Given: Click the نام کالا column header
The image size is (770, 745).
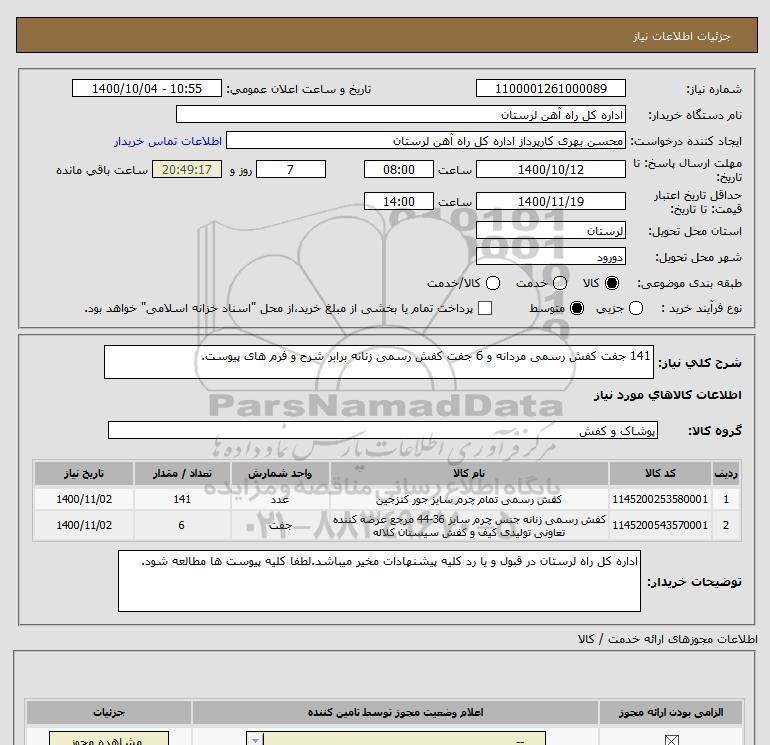Looking at the screenshot, I should pyautogui.click(x=469, y=473).
